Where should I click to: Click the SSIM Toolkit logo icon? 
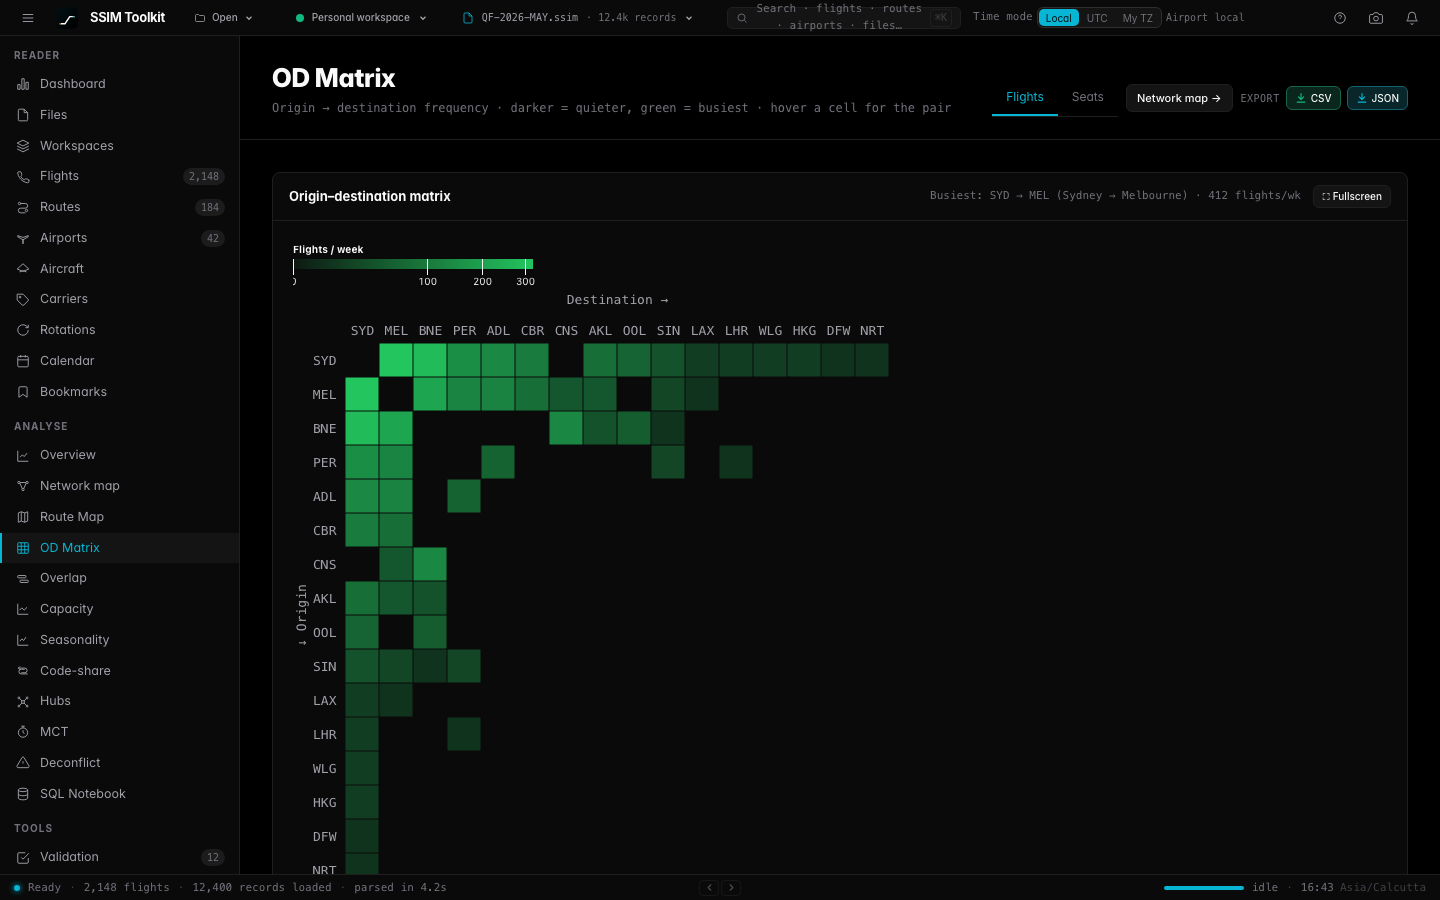[67, 18]
